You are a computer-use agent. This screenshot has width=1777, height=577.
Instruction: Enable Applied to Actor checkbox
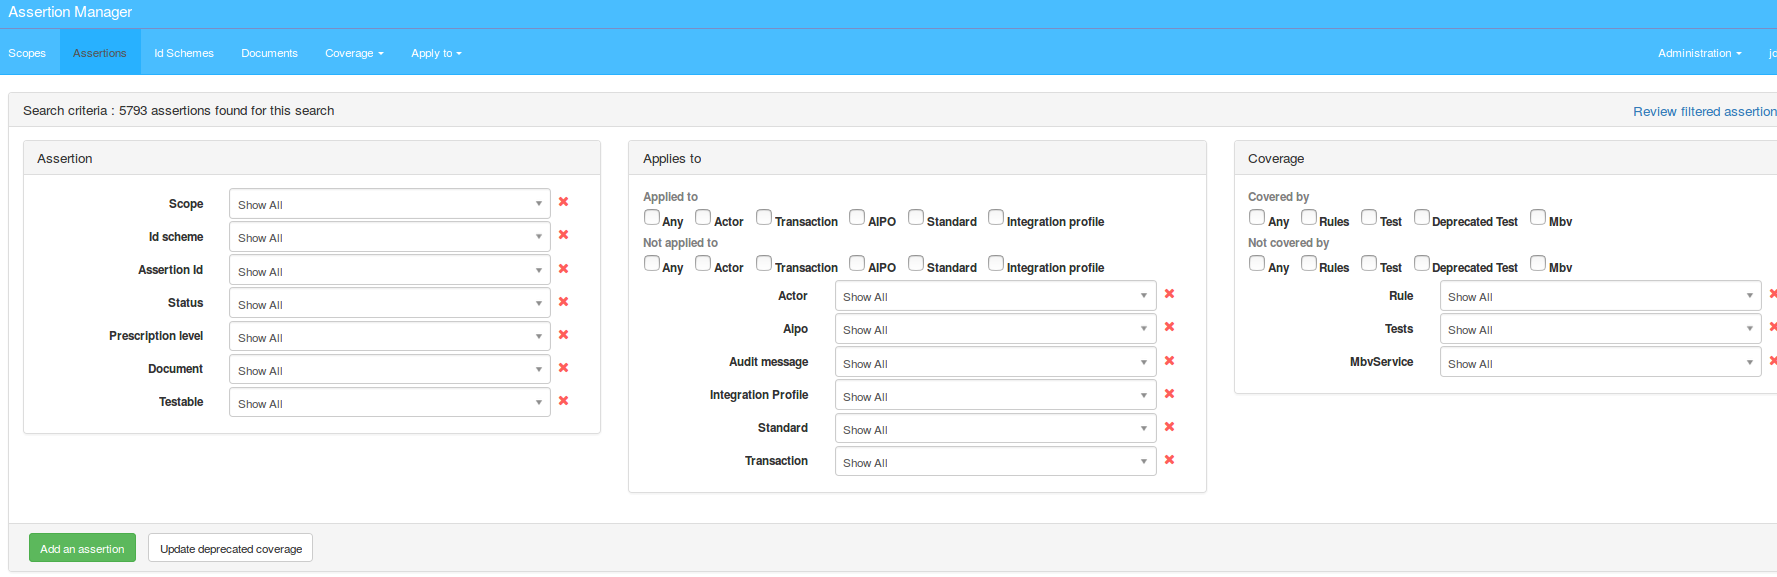click(703, 217)
